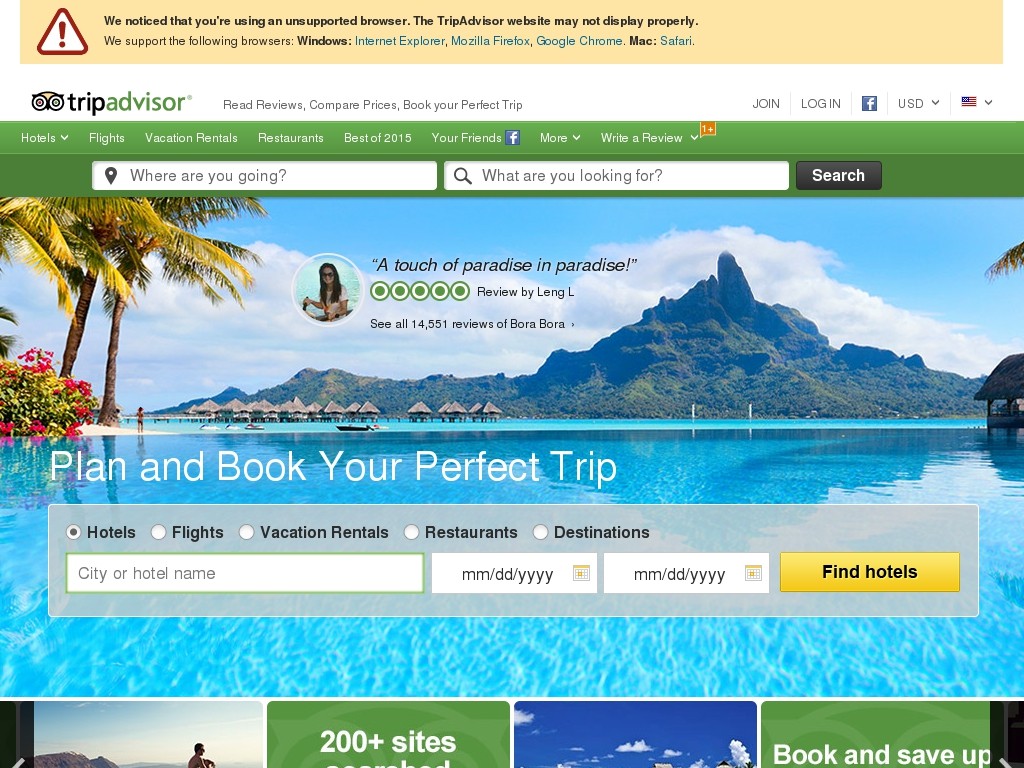The width and height of the screenshot is (1024, 768).
Task: Click the 1+ notification badge
Action: (708, 129)
